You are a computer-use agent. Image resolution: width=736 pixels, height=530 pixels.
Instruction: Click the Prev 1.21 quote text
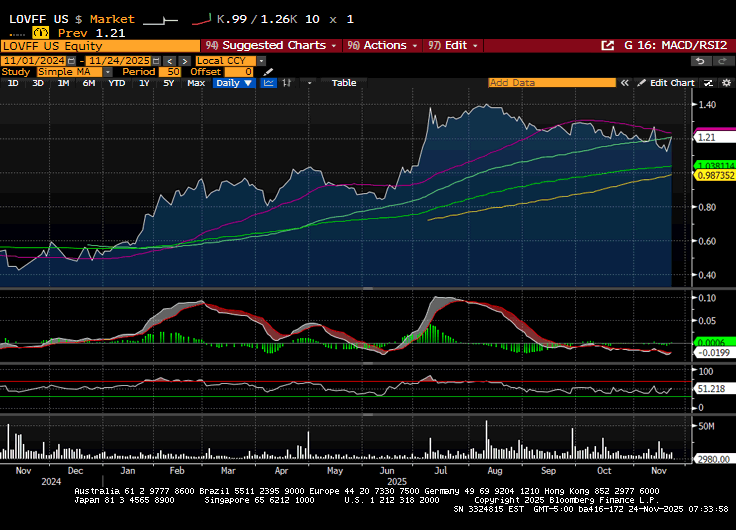pyautogui.click(x=91, y=33)
